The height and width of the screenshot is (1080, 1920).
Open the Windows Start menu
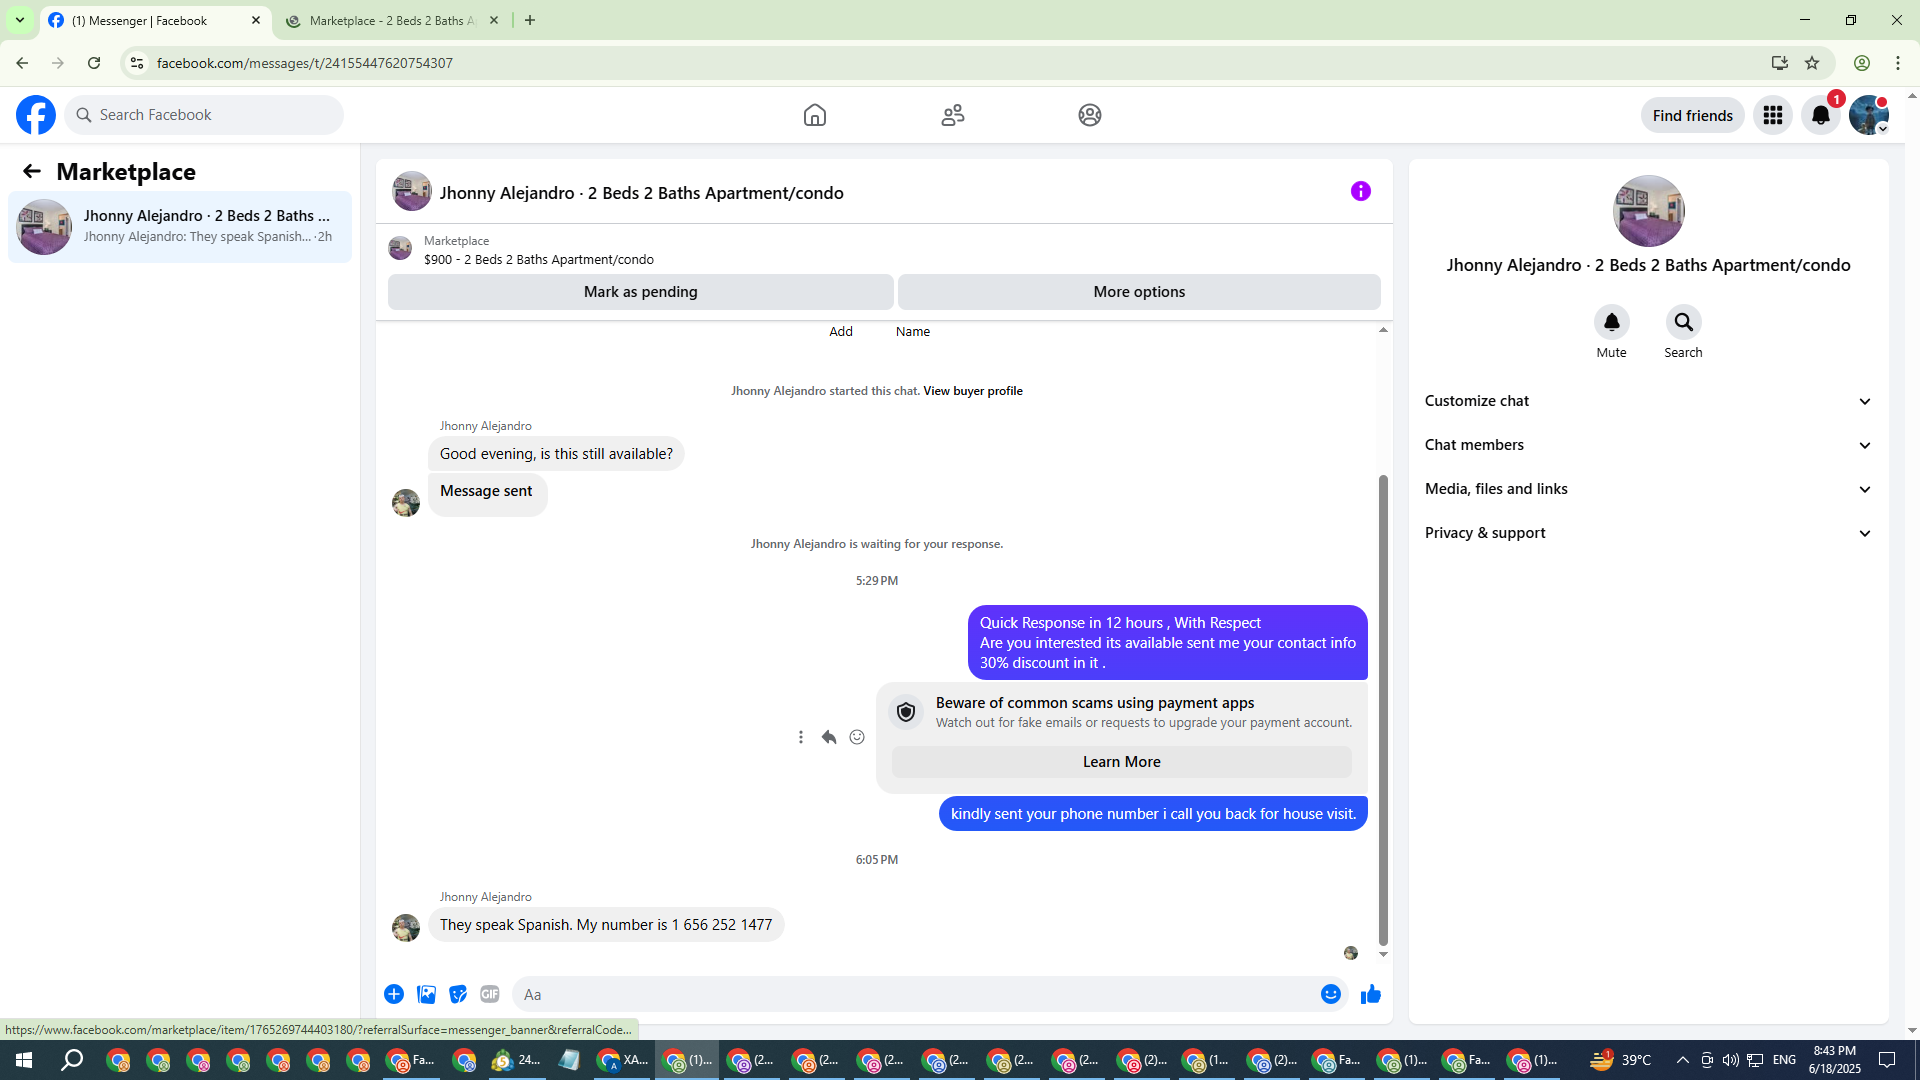[x=24, y=1060]
